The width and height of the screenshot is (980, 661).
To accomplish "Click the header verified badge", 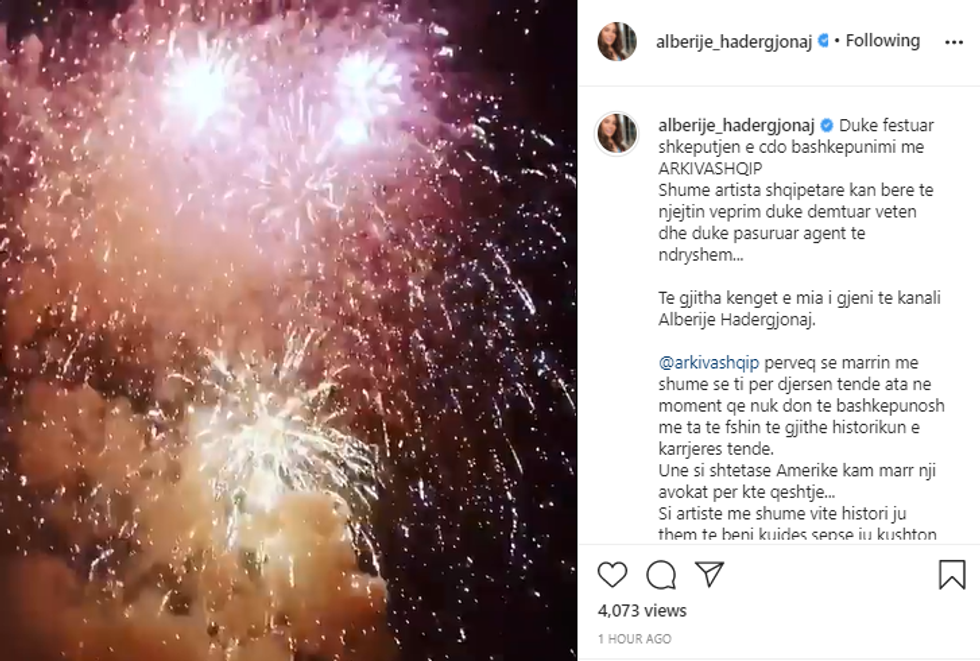I will point(824,41).
